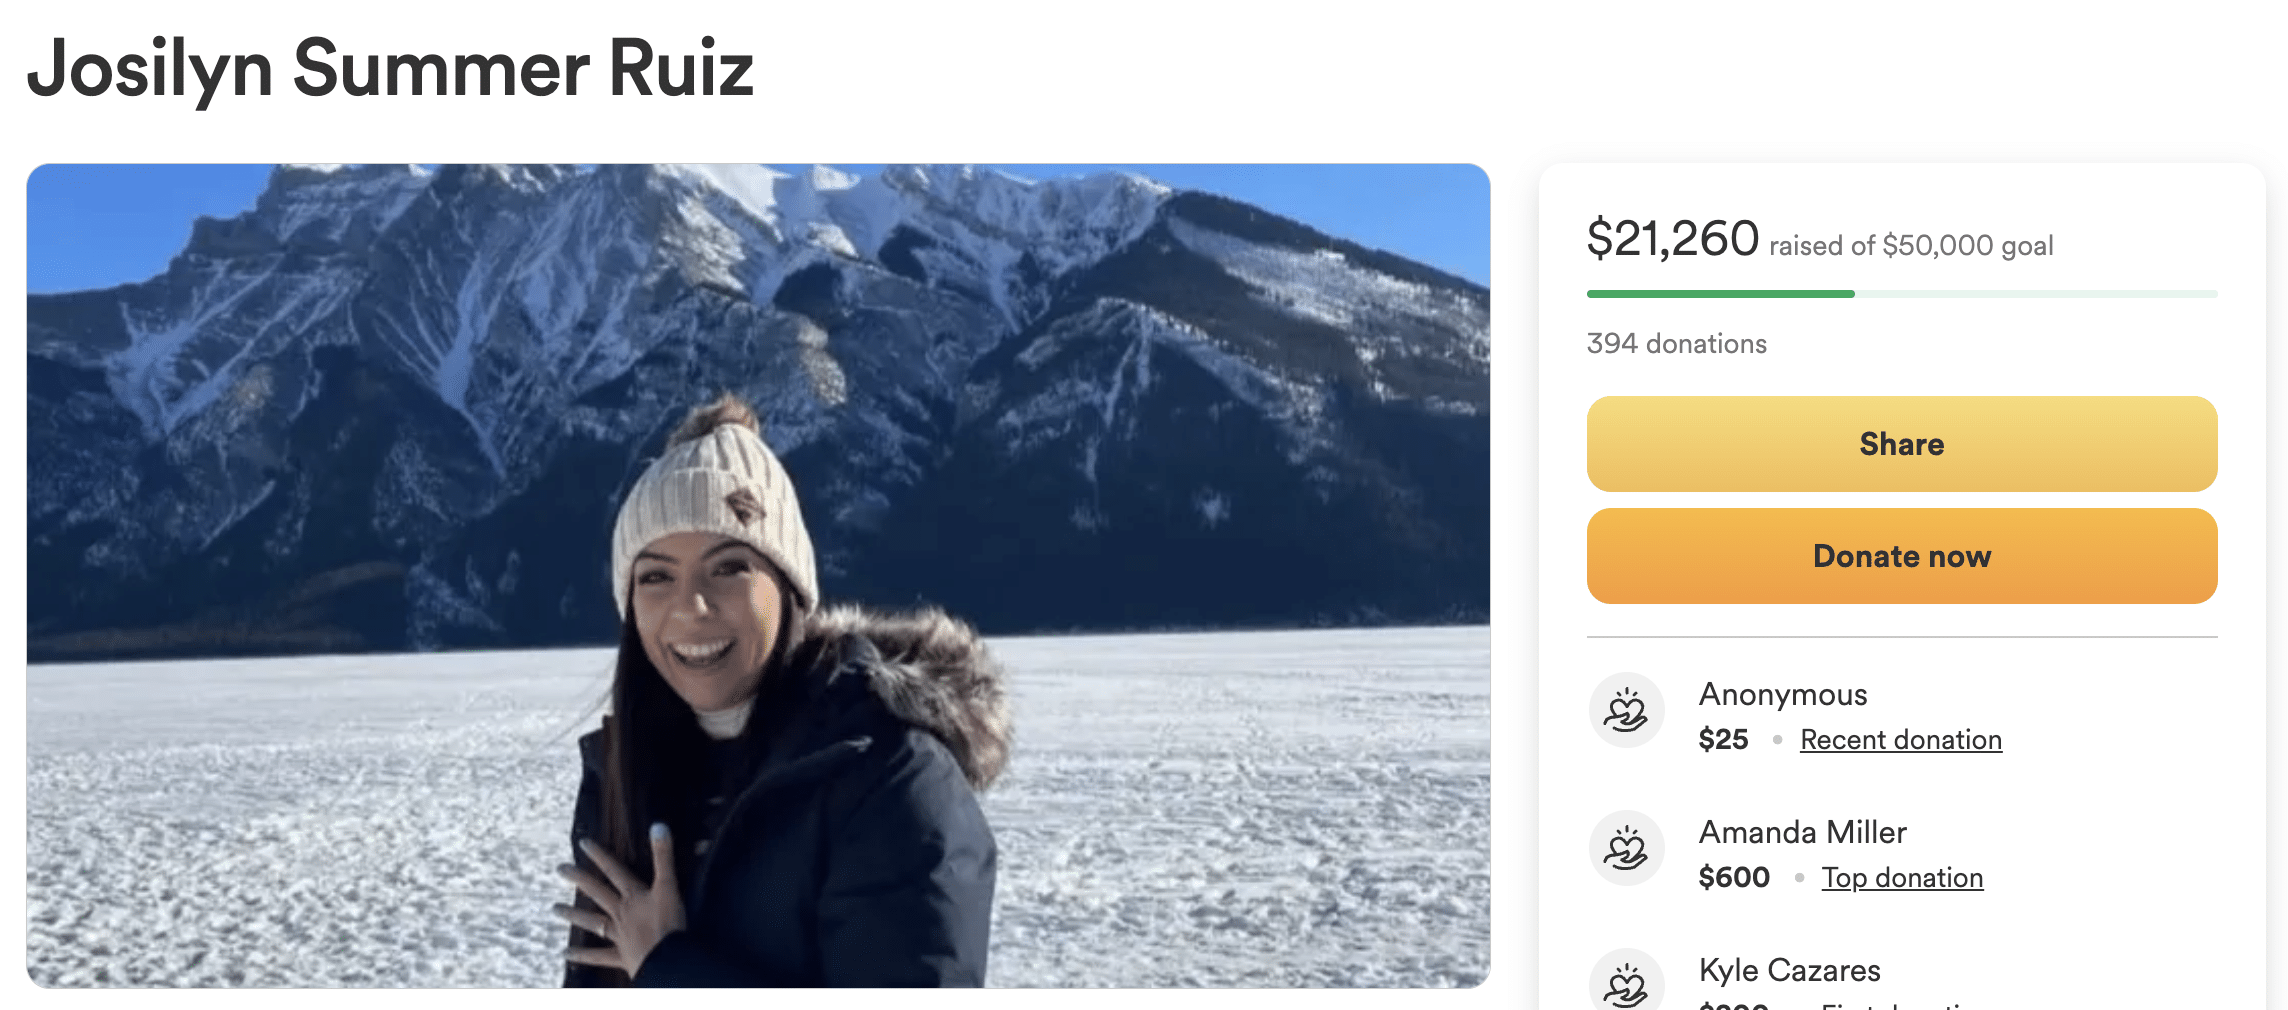Click the 394 donations count
This screenshot has height=1010, width=2288.
(1676, 344)
